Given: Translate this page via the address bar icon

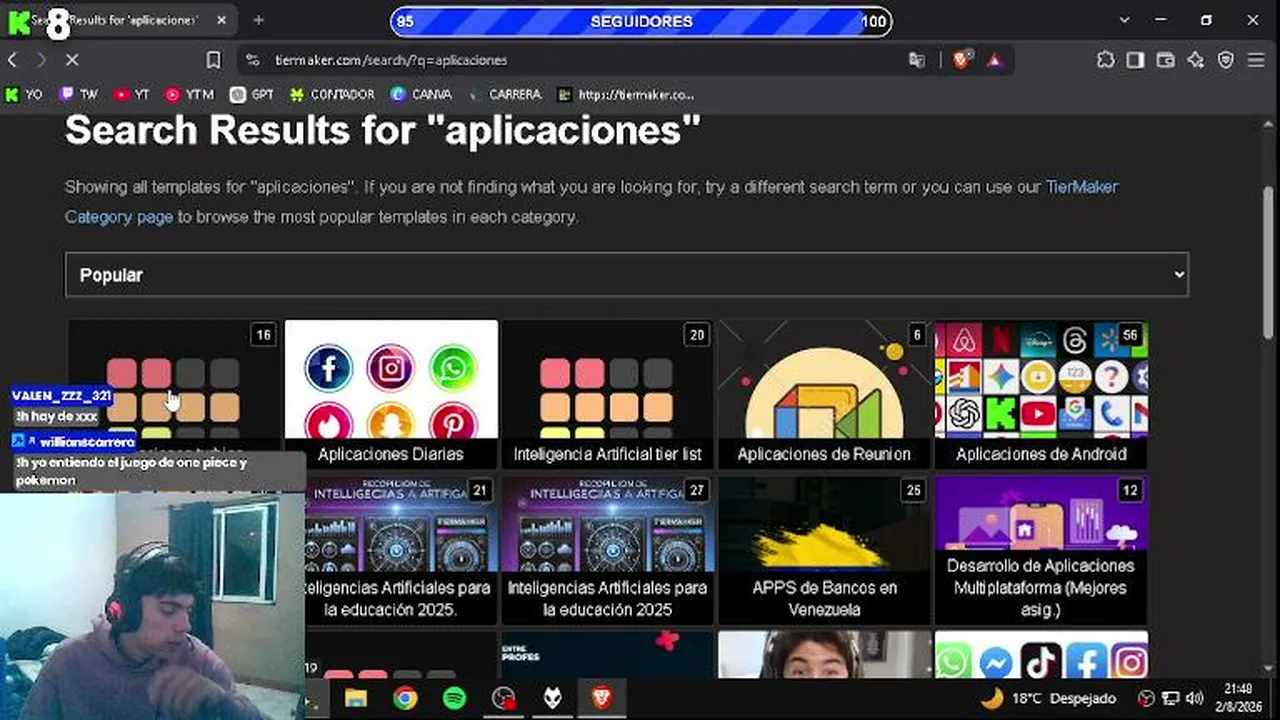Looking at the screenshot, I should click(x=916, y=60).
